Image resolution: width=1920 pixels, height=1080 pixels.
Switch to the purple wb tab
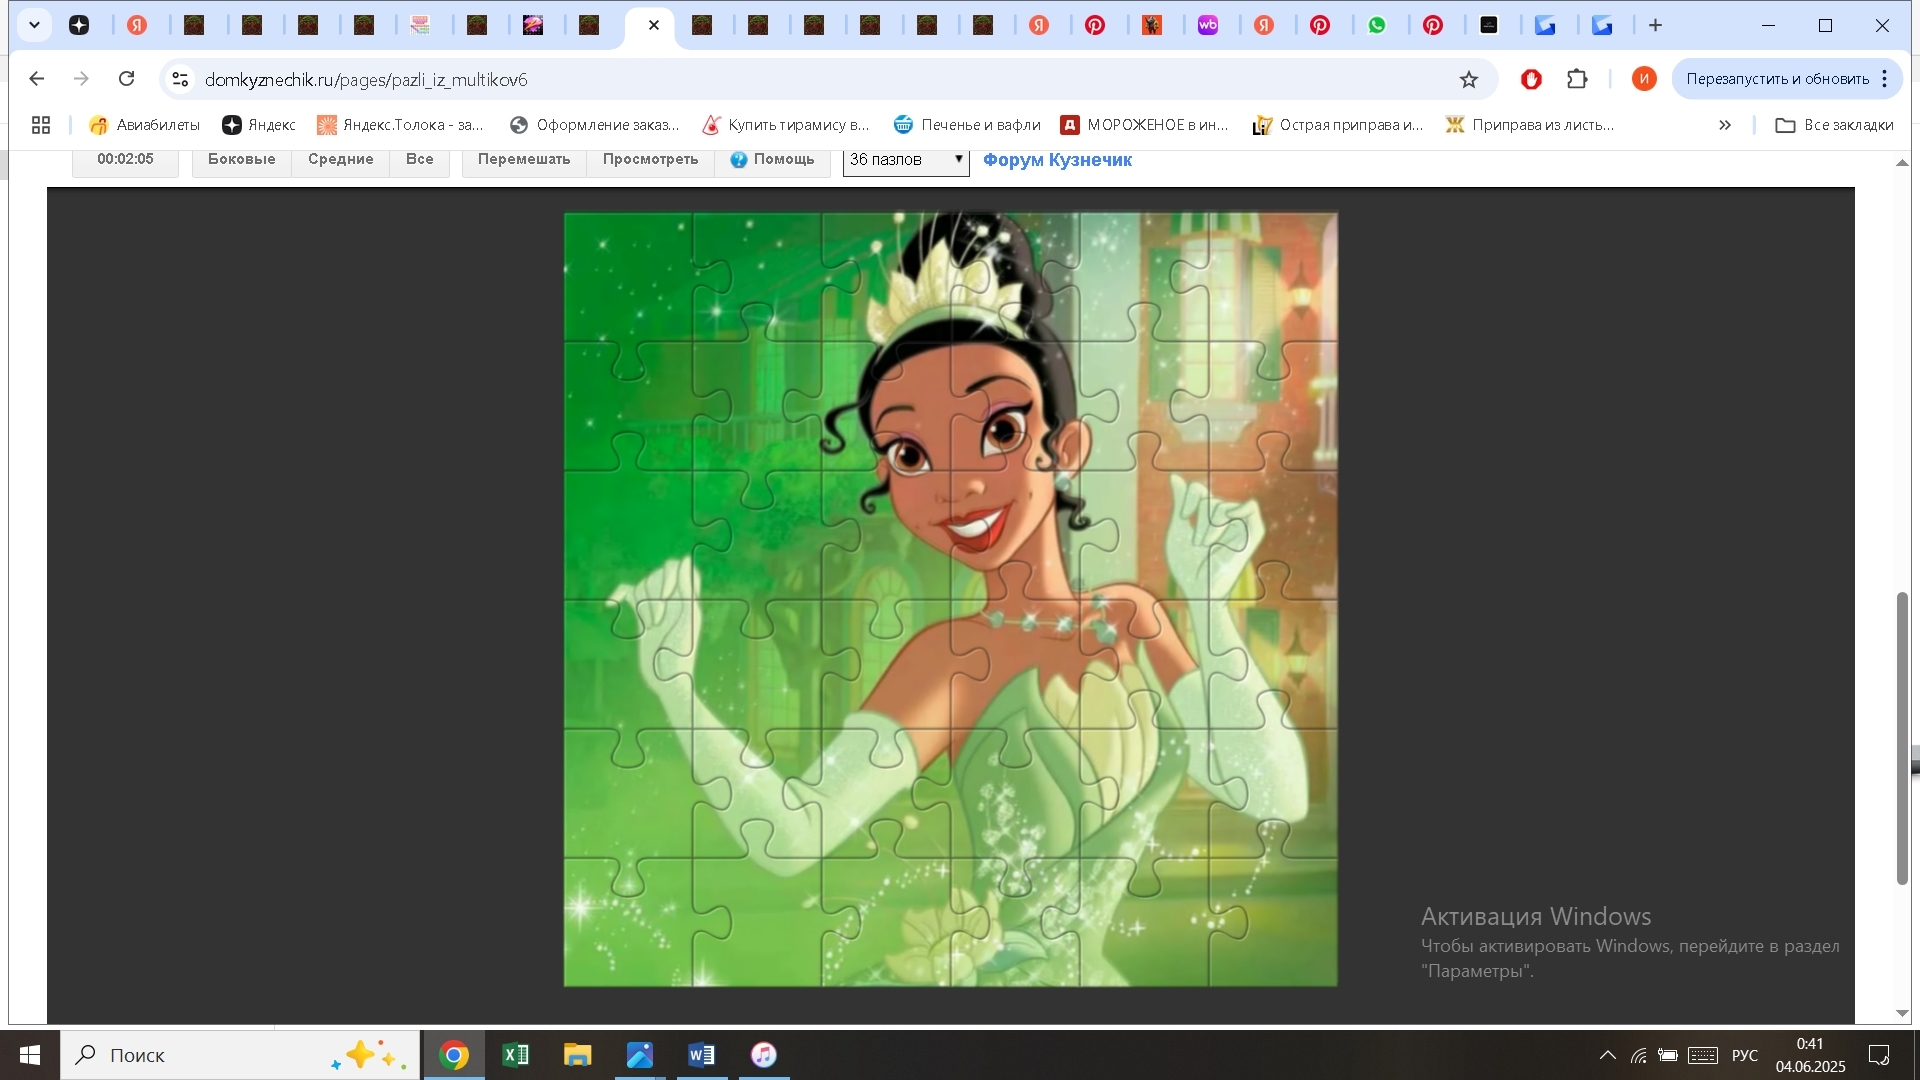pos(1208,25)
